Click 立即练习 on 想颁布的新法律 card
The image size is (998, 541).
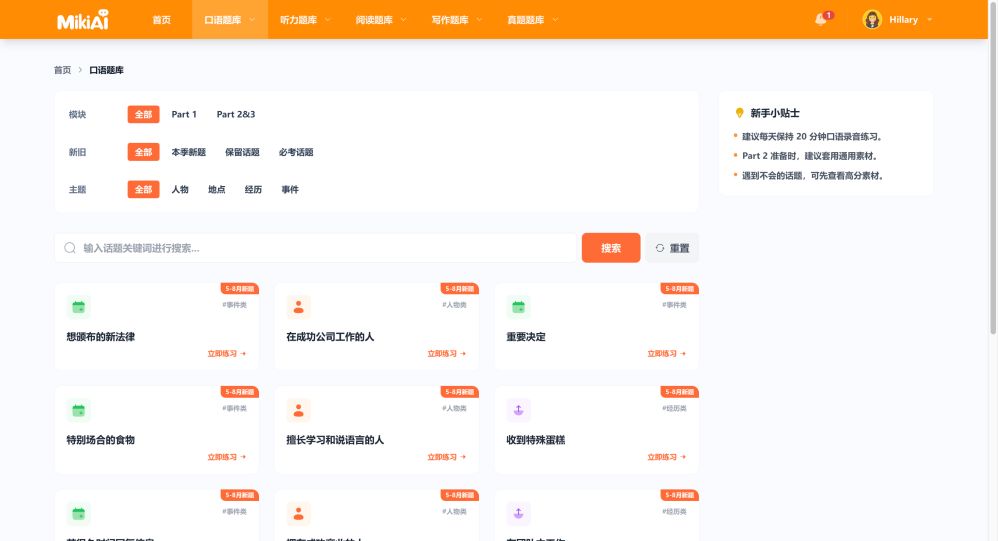point(227,353)
